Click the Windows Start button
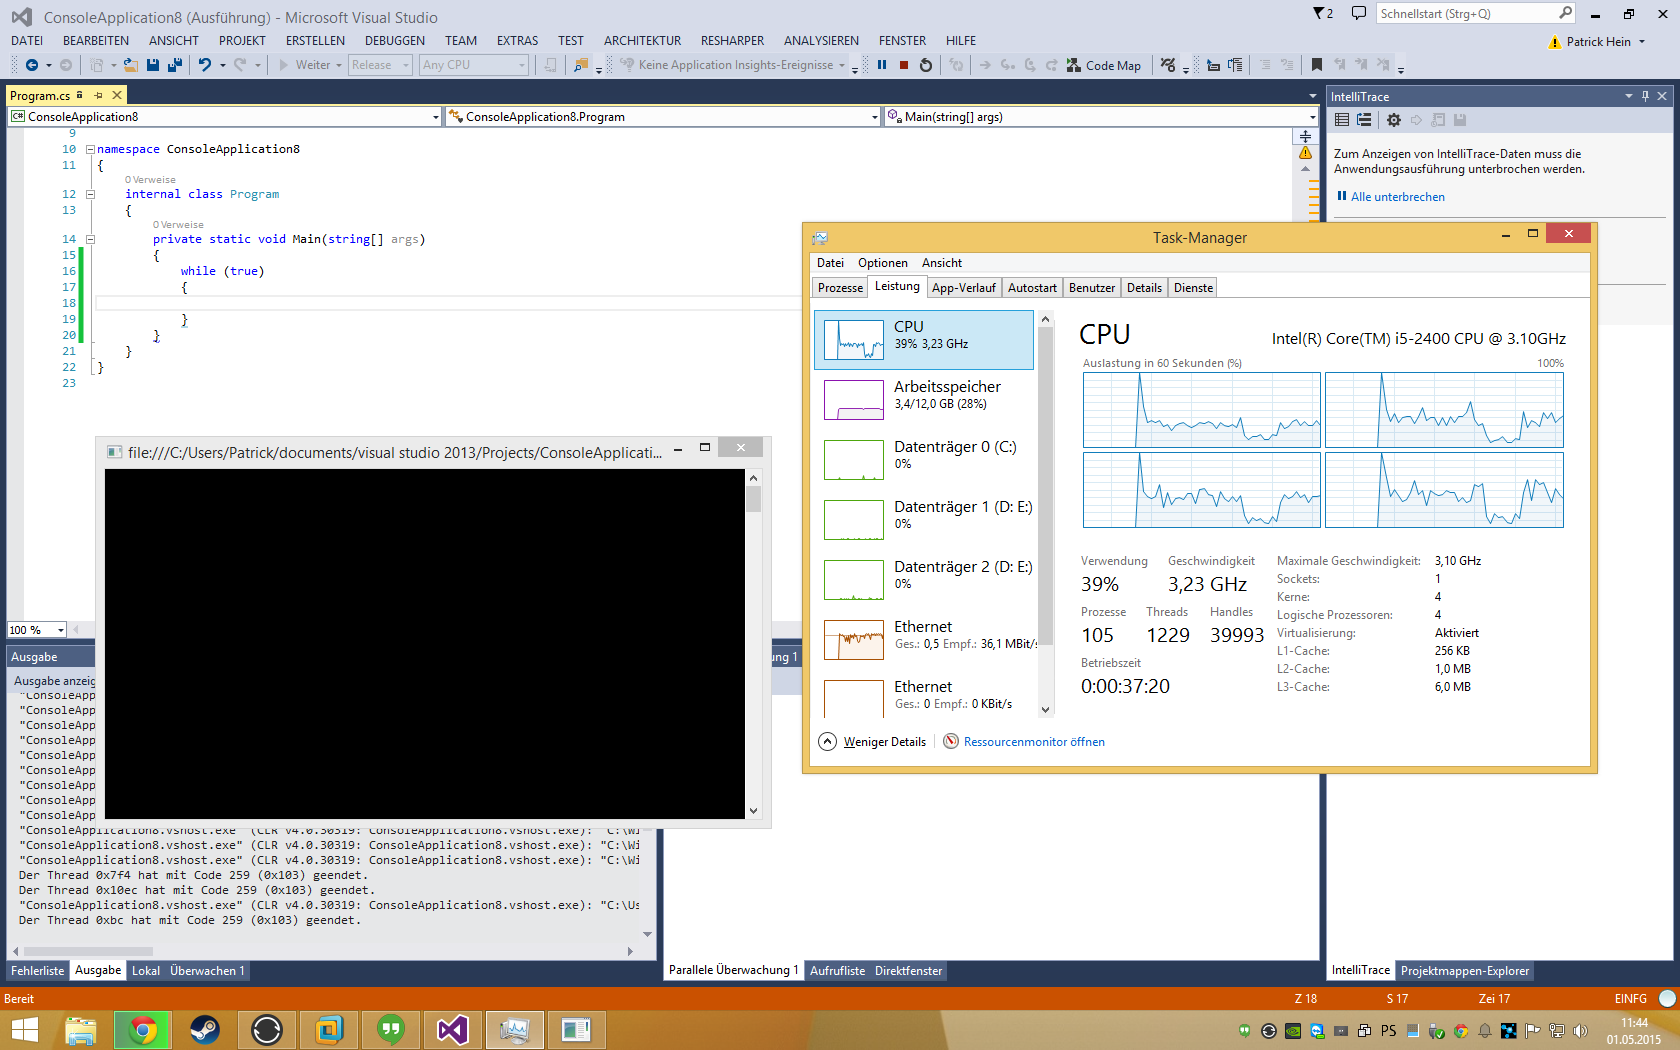The height and width of the screenshot is (1050, 1680). [24, 1029]
